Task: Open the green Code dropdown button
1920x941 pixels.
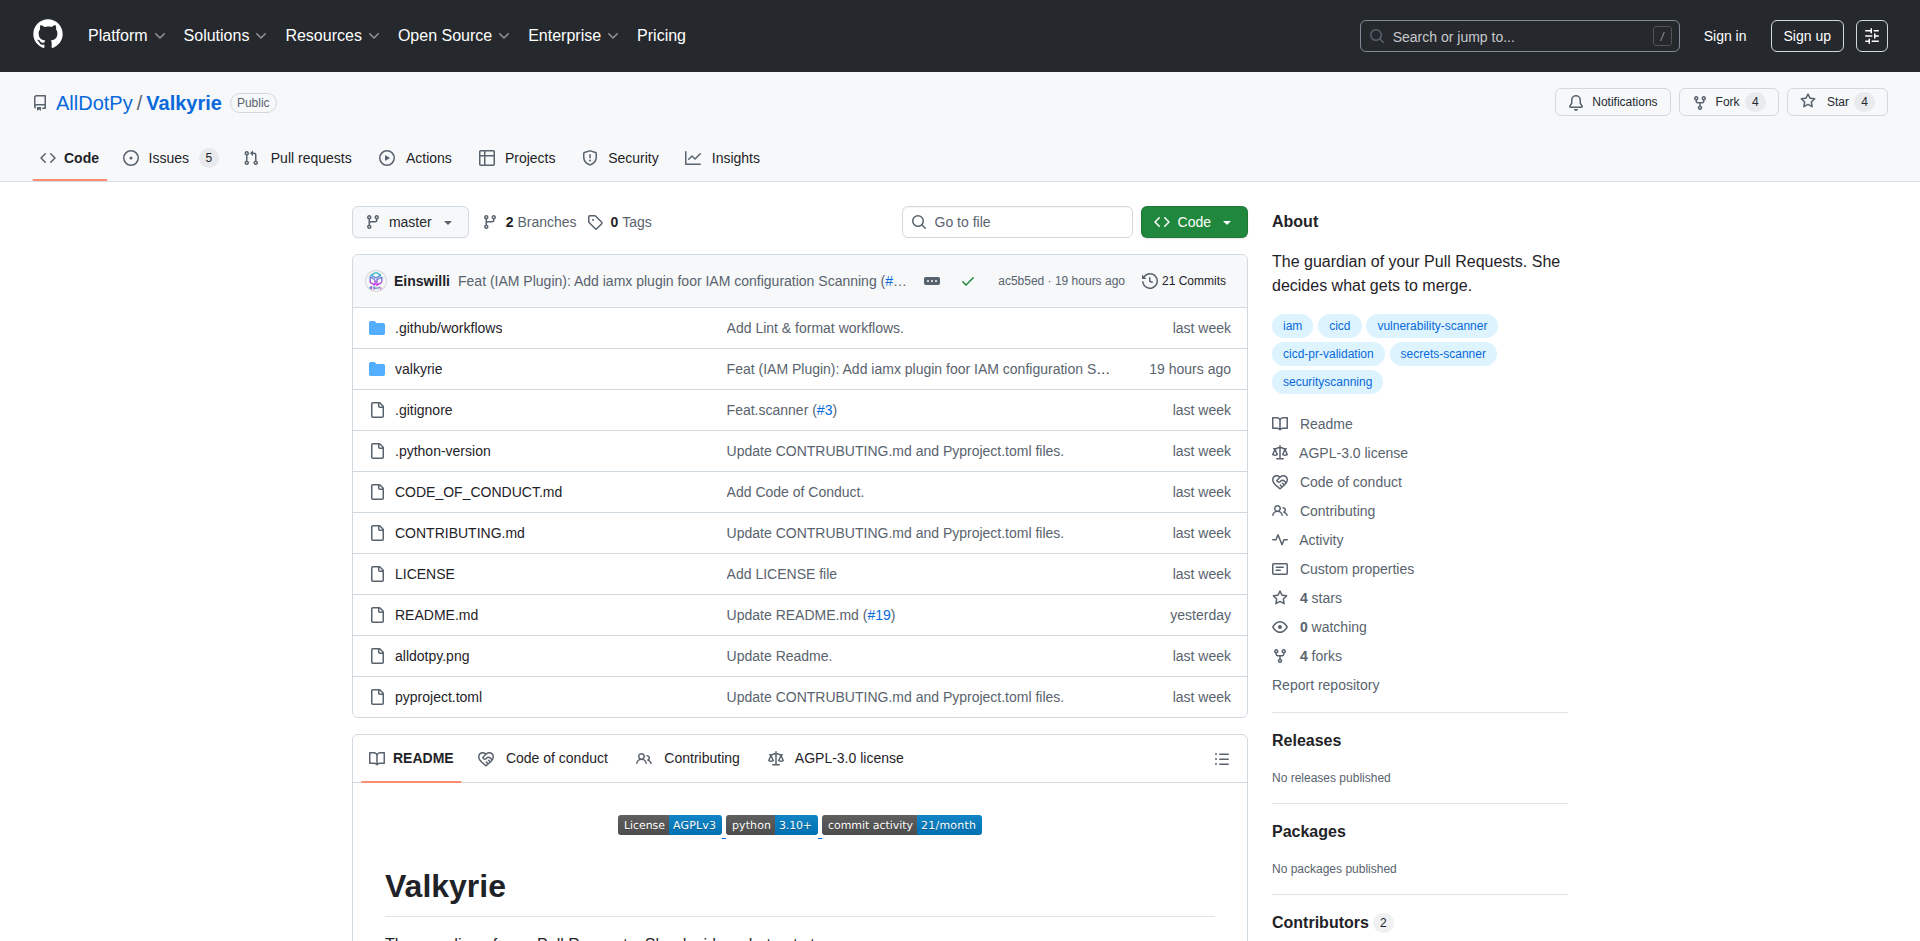Action: pos(1194,222)
